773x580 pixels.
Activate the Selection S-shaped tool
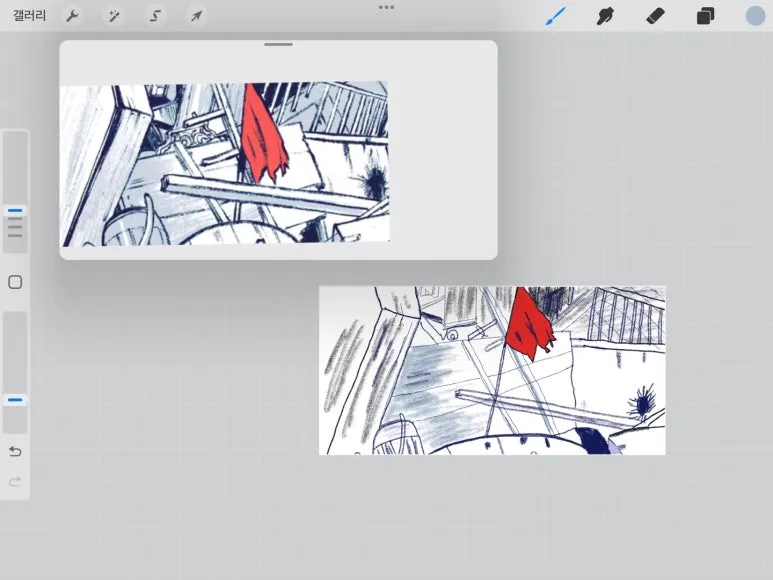pos(155,16)
